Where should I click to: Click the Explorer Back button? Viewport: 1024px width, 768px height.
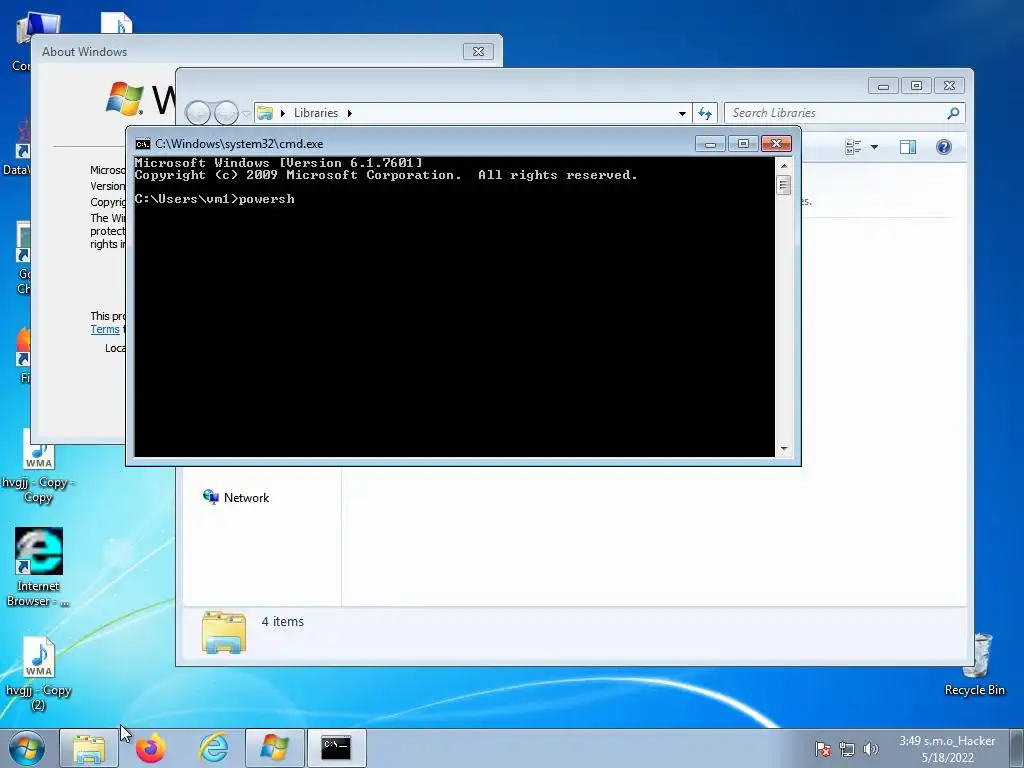click(x=199, y=113)
